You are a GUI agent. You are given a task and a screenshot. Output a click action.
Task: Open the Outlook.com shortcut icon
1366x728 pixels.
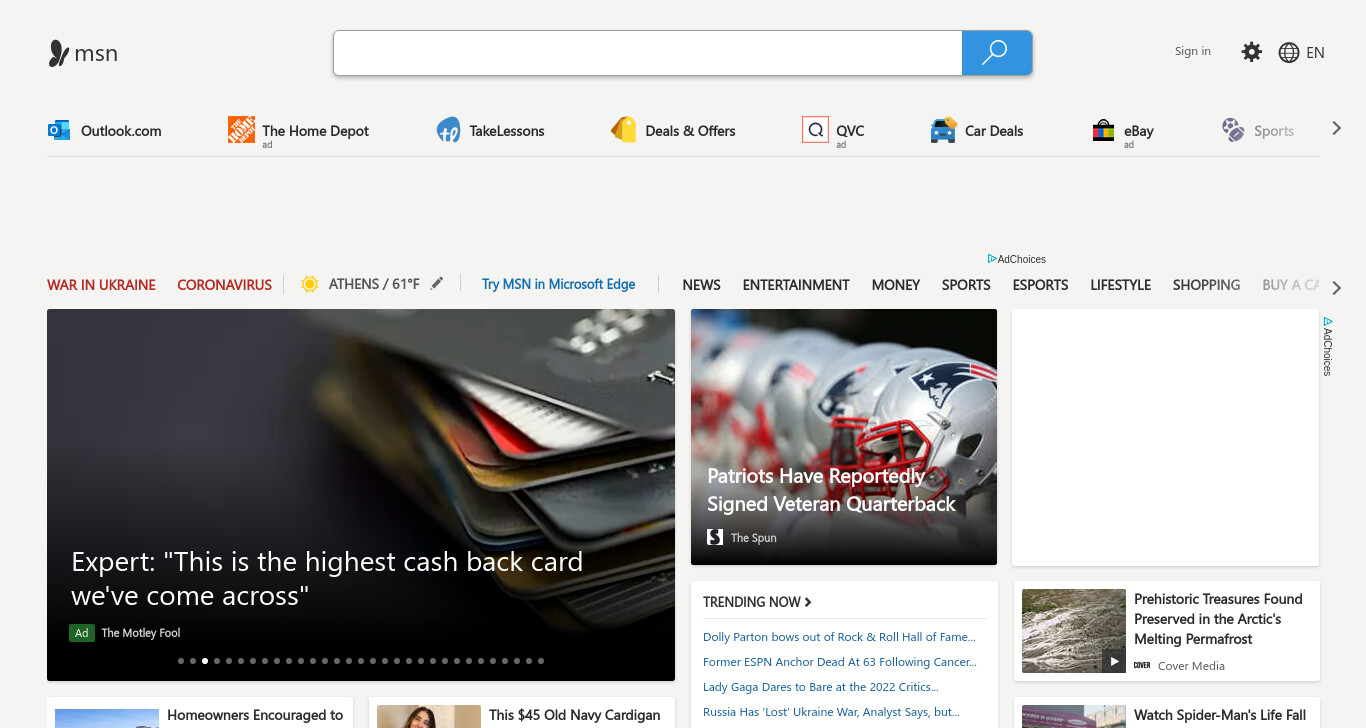click(x=59, y=130)
